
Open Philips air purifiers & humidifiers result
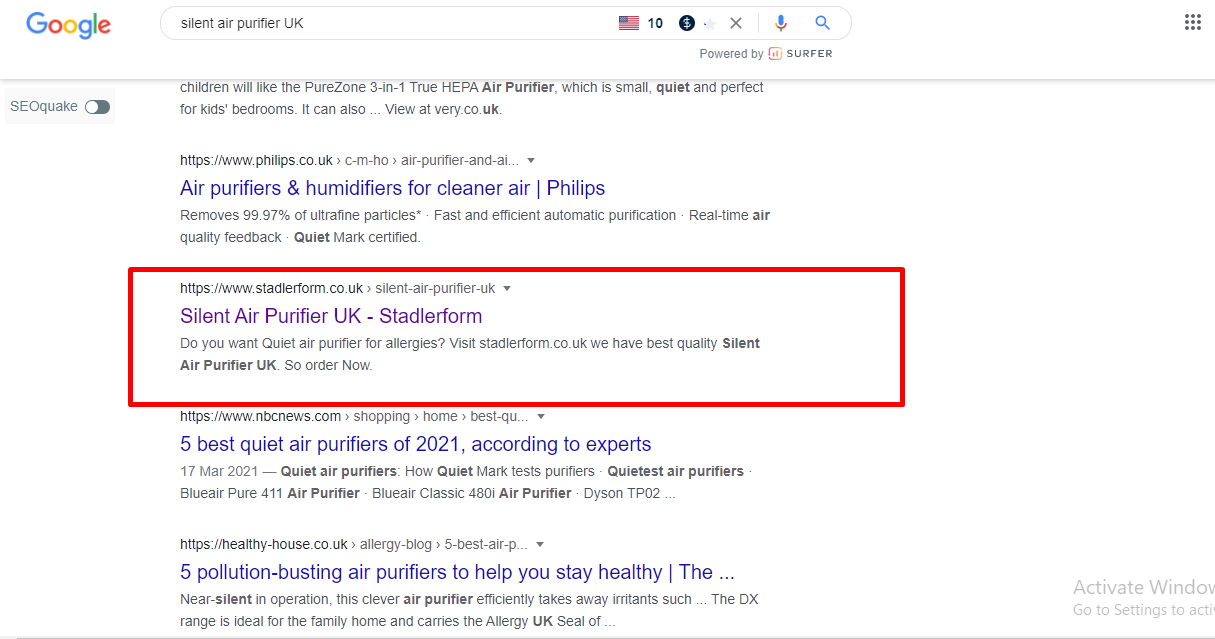point(392,188)
